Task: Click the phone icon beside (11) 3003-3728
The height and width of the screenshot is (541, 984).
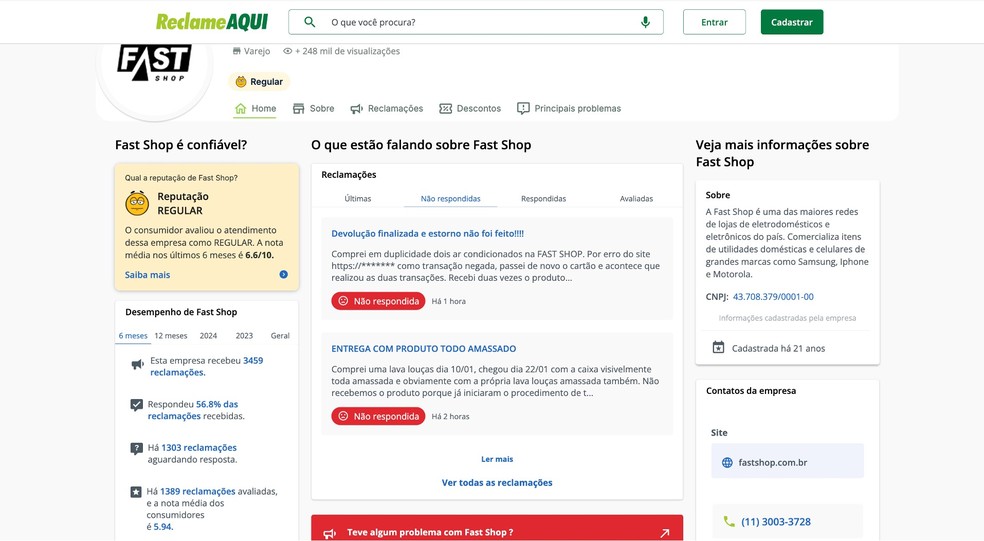Action: (x=728, y=522)
